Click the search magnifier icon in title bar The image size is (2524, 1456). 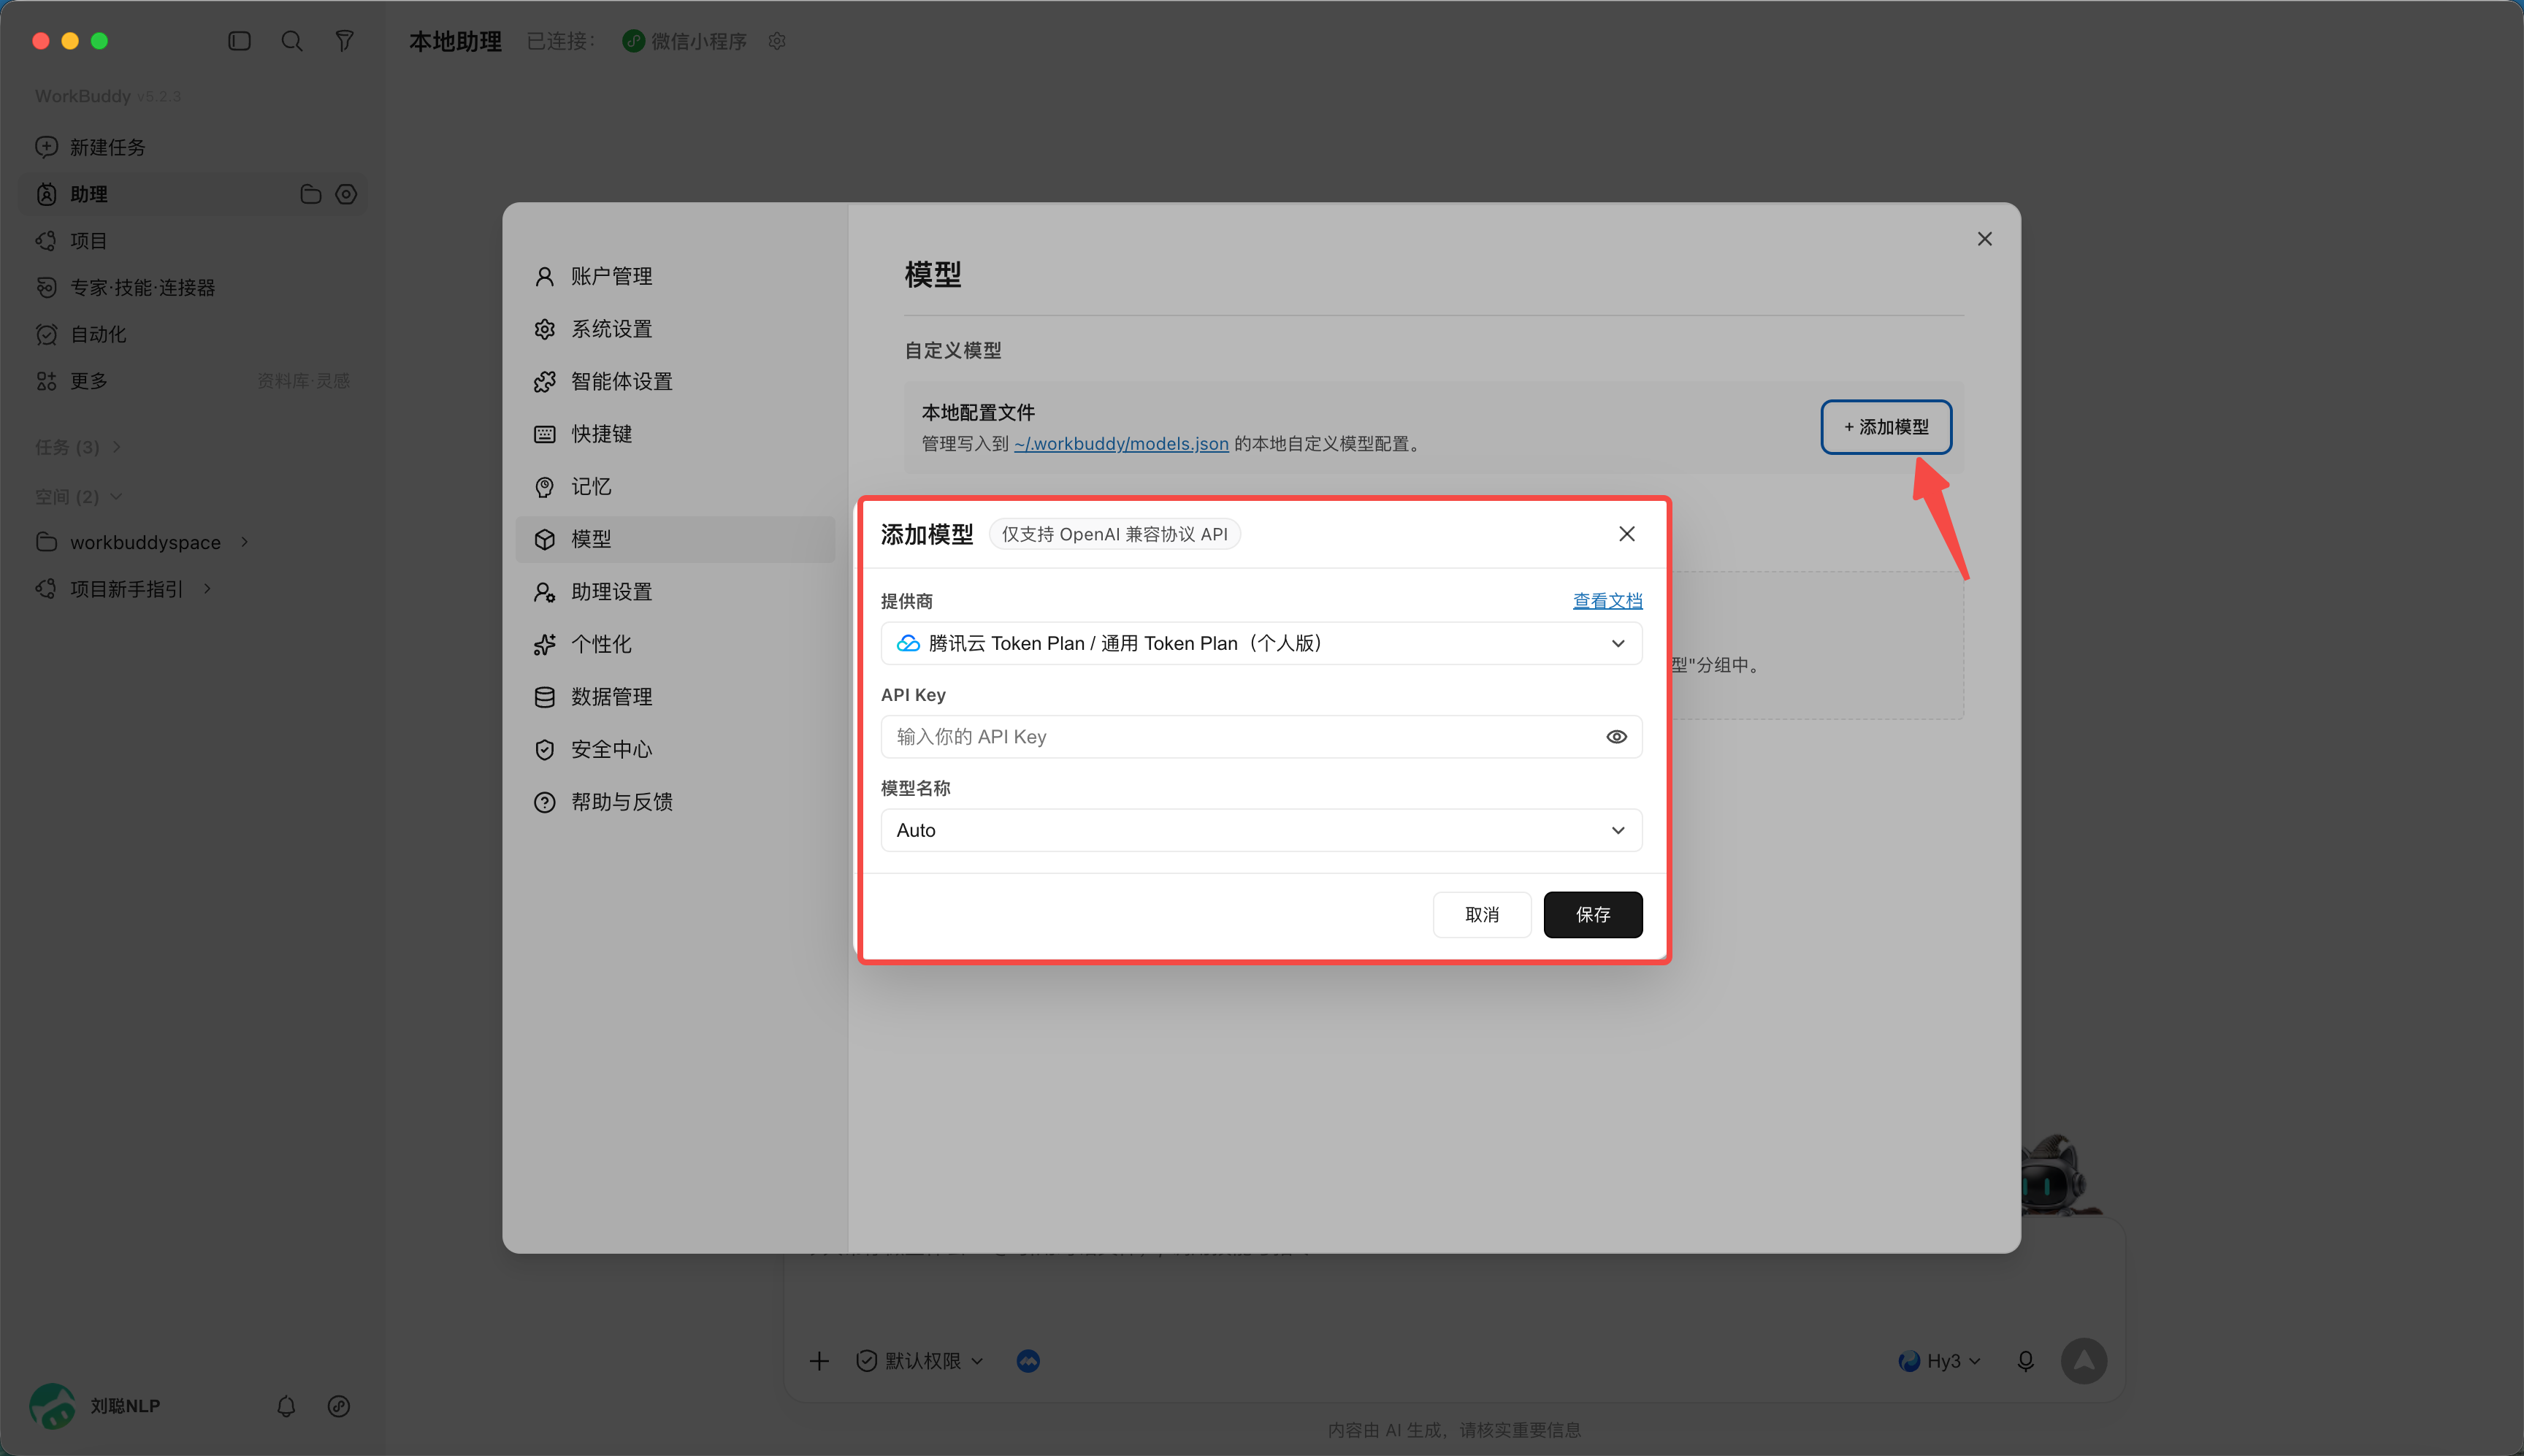click(x=292, y=41)
